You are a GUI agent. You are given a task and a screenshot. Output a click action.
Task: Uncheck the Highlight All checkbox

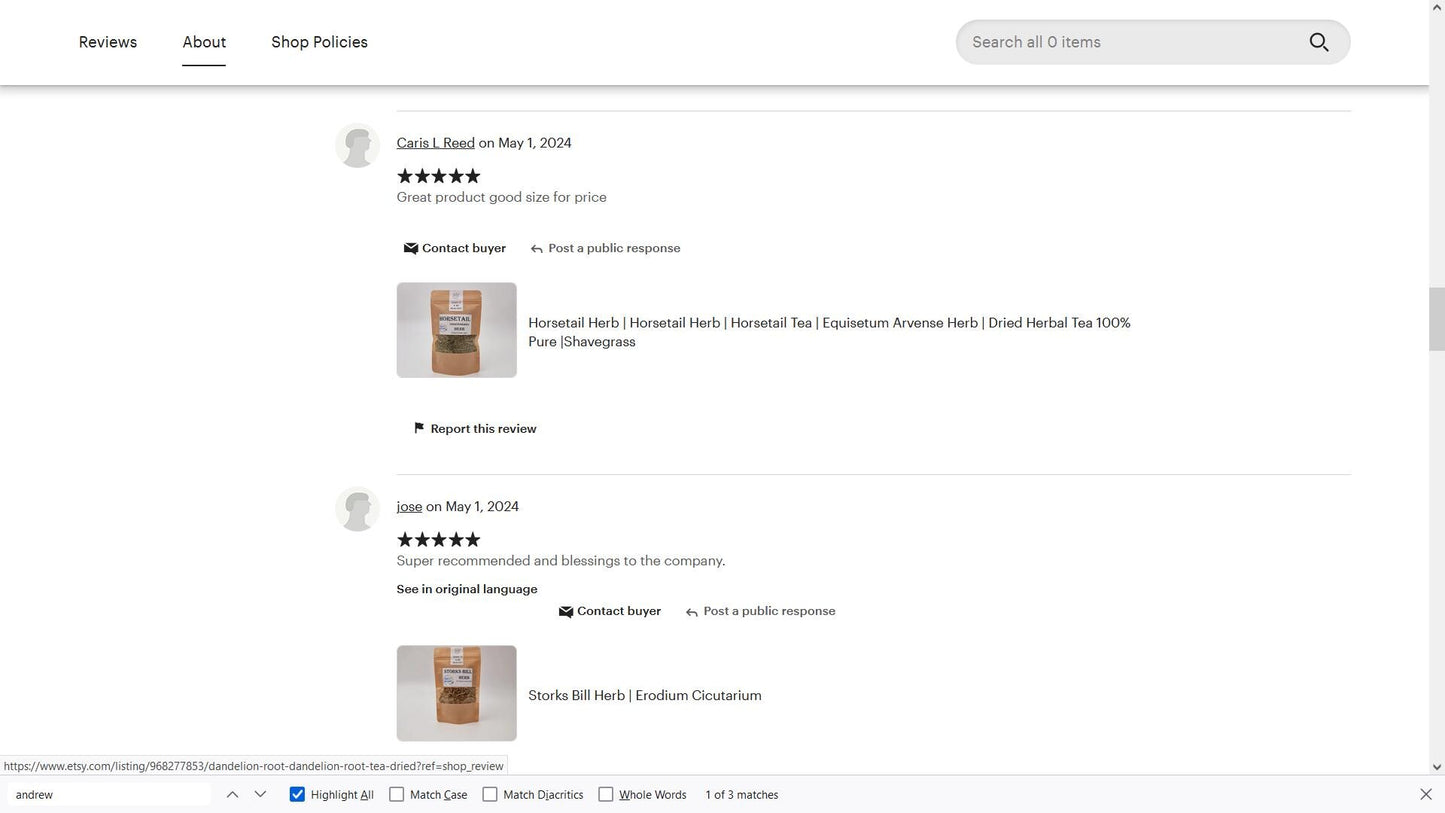click(x=297, y=794)
